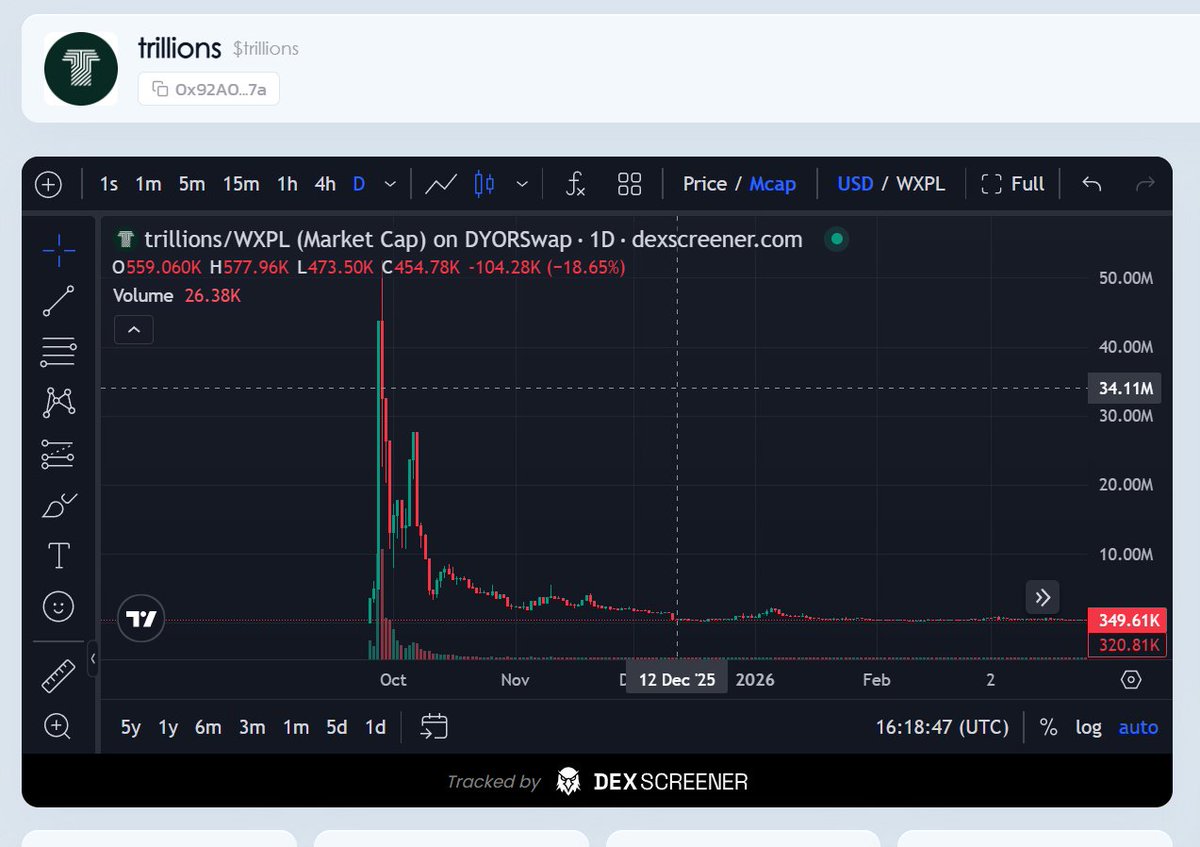Set date range to 5d

point(337,727)
